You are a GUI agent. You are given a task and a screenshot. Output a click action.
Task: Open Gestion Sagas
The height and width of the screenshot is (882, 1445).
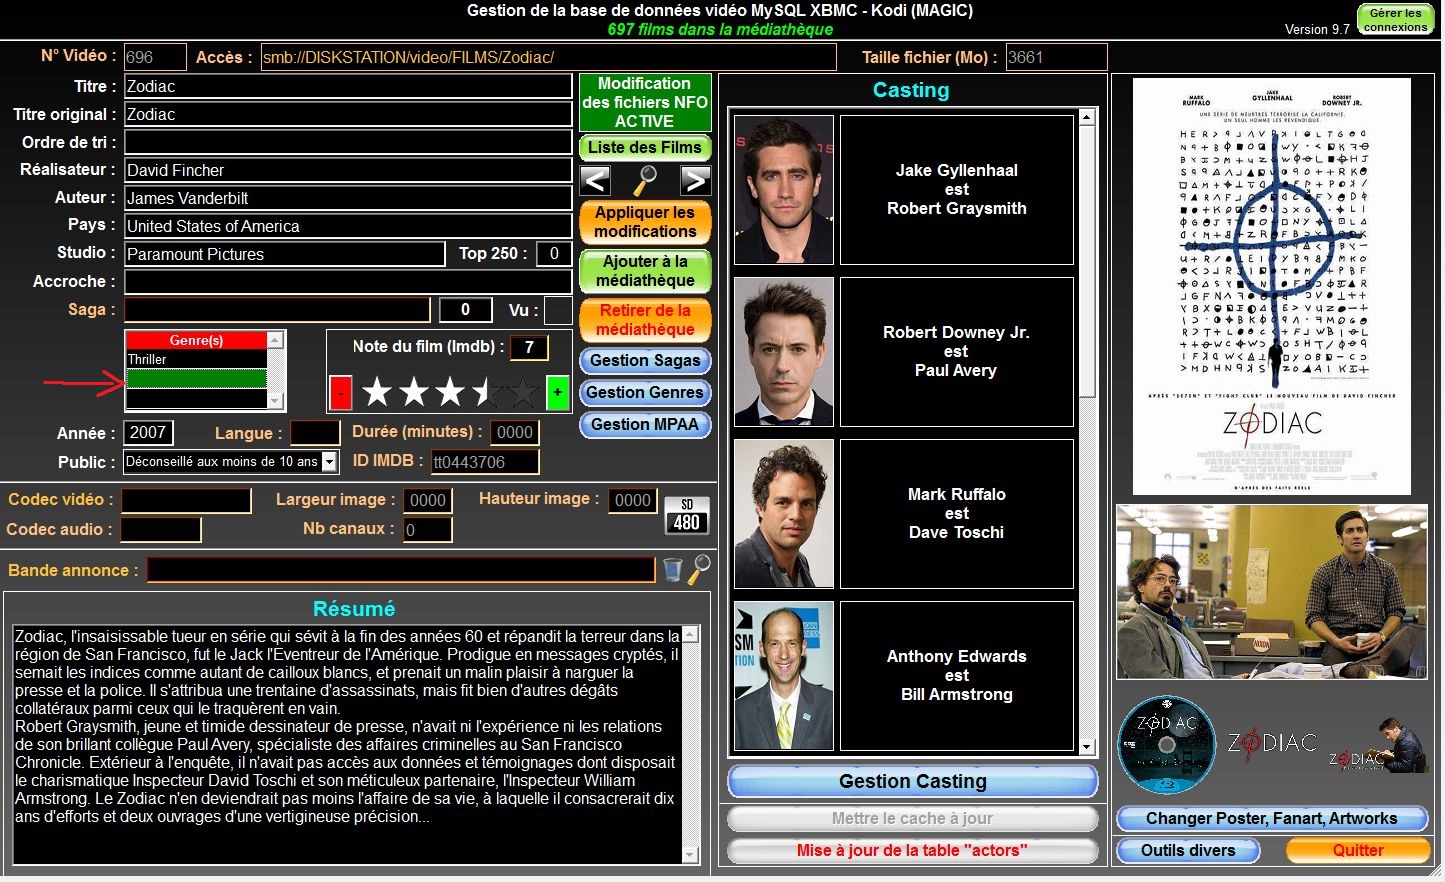[x=645, y=361]
